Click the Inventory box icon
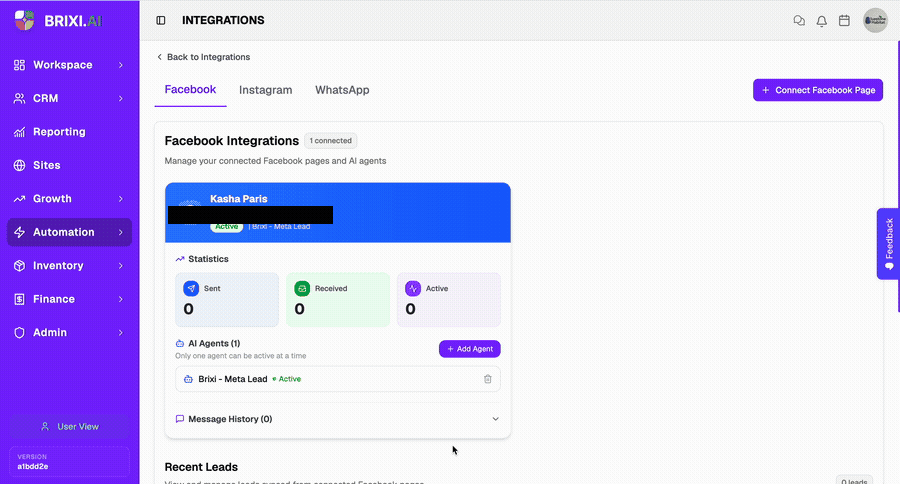Viewport: 900px width, 484px height. 20,266
